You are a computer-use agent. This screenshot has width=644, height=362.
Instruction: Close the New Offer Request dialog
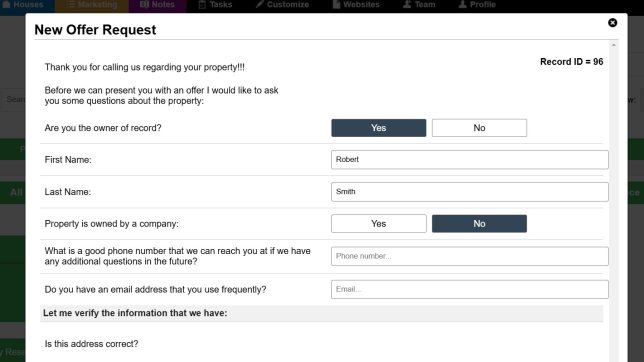point(612,23)
